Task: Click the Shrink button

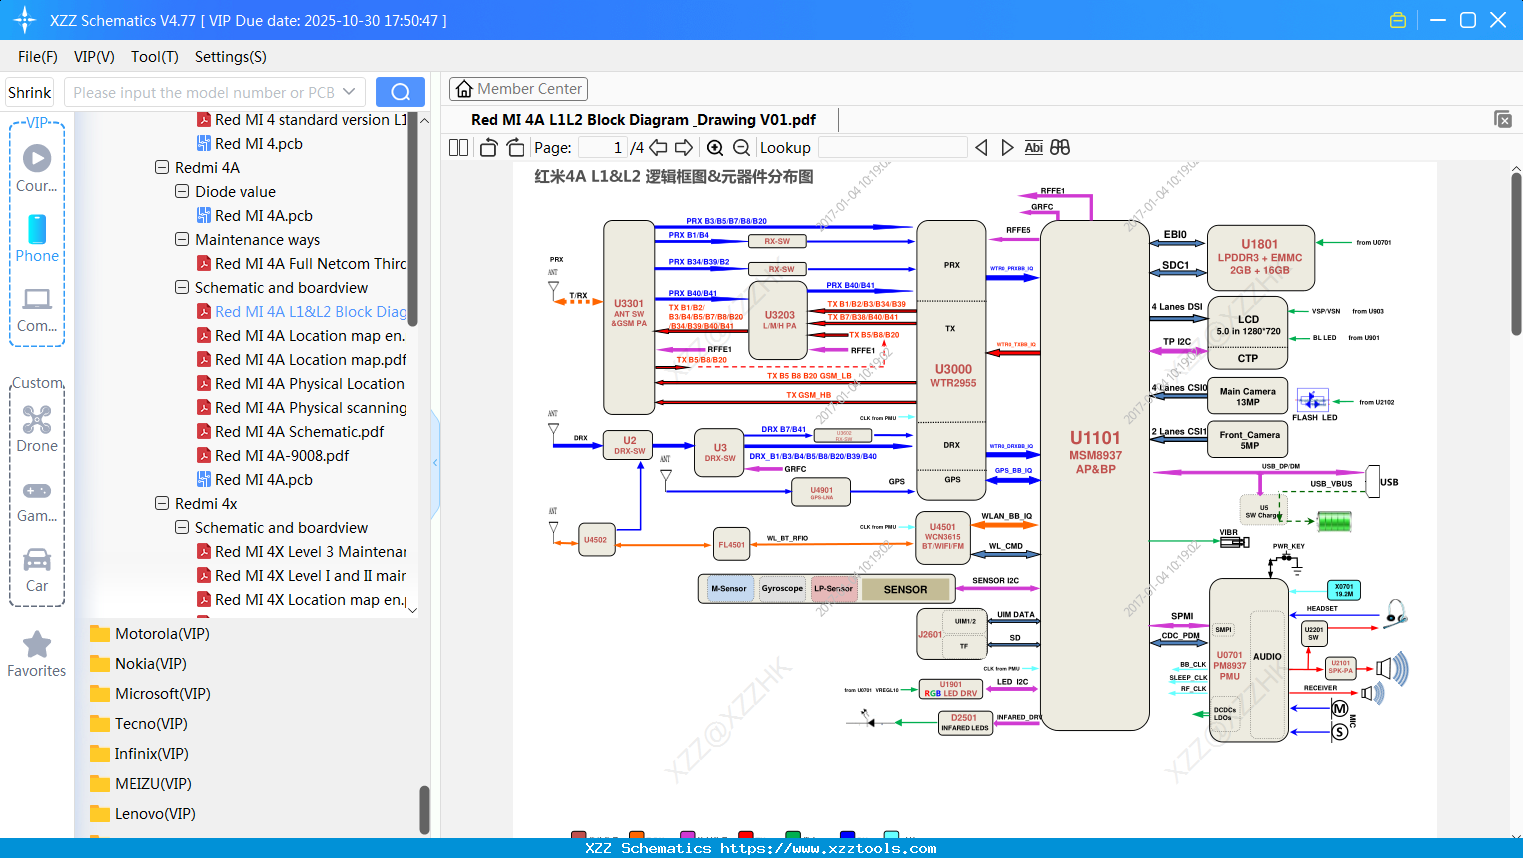Action: (30, 92)
